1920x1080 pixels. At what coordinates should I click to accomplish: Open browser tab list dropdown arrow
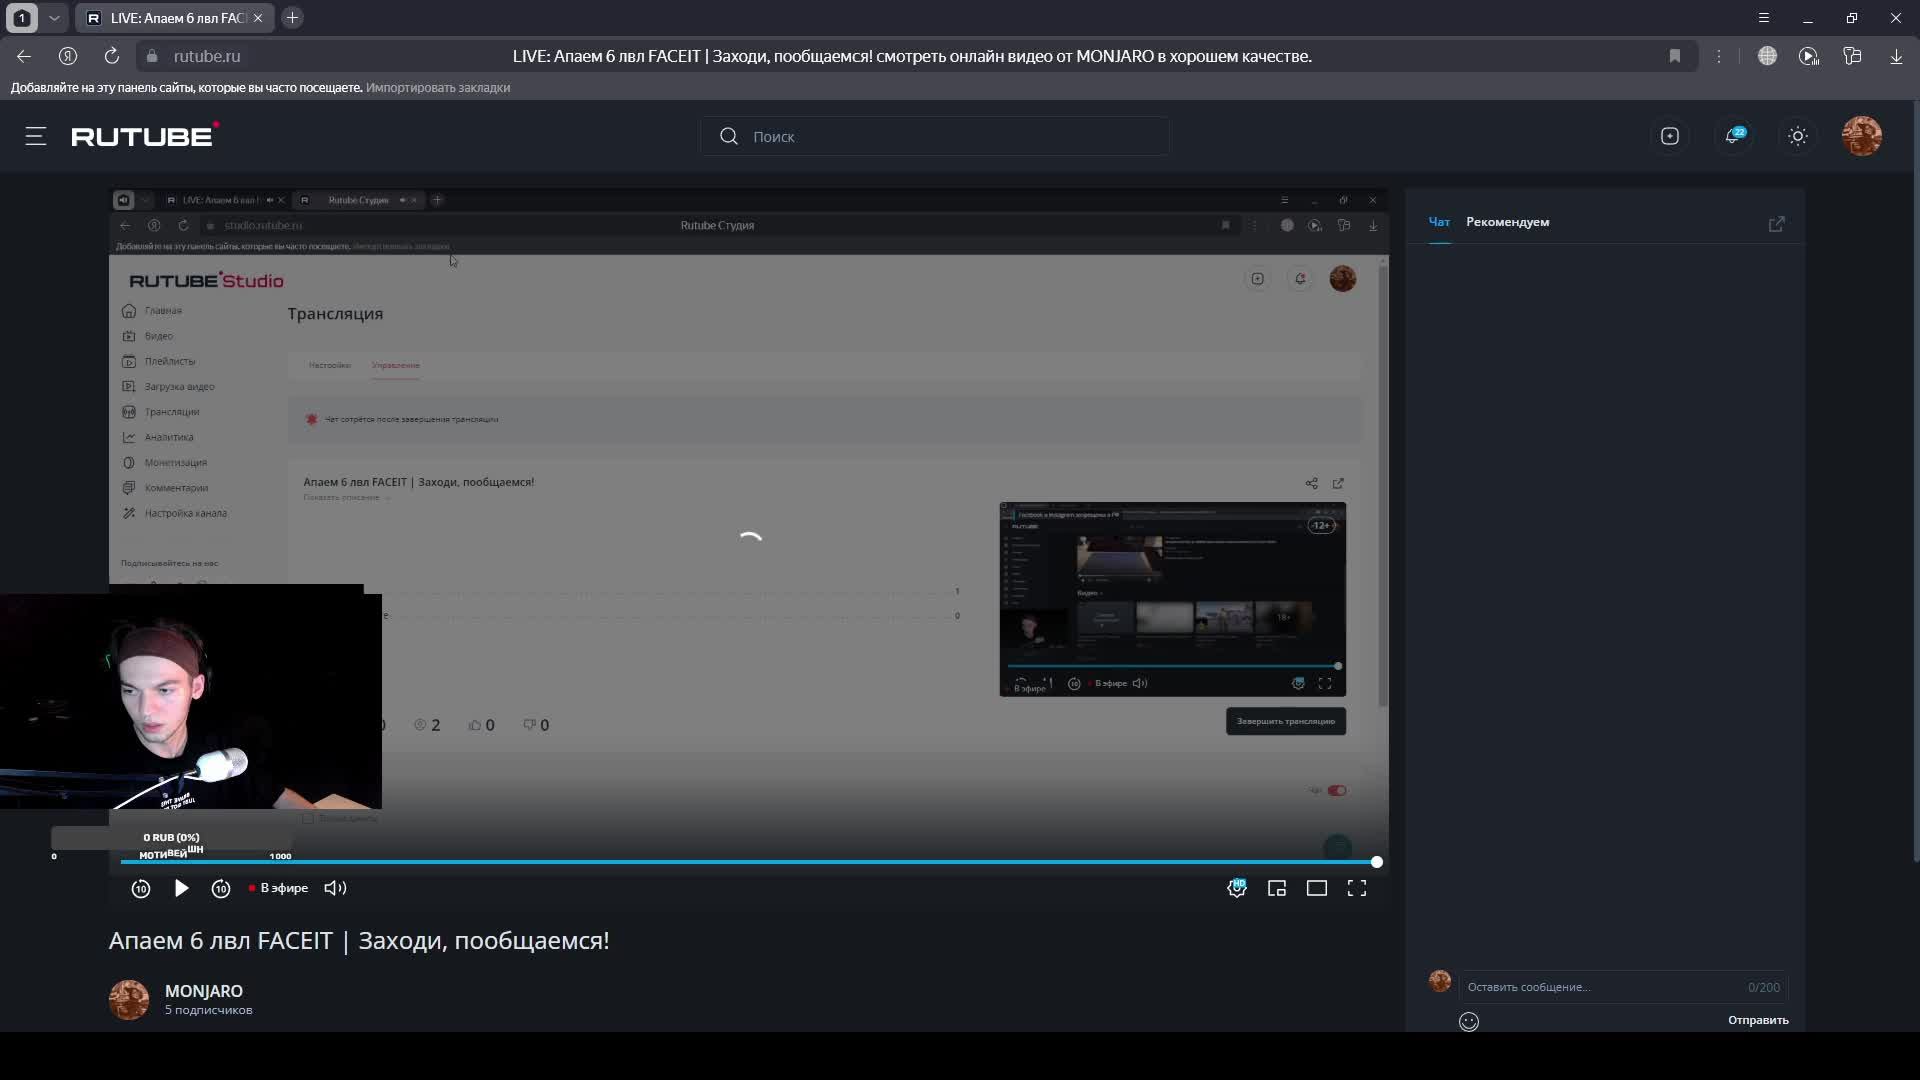click(54, 18)
